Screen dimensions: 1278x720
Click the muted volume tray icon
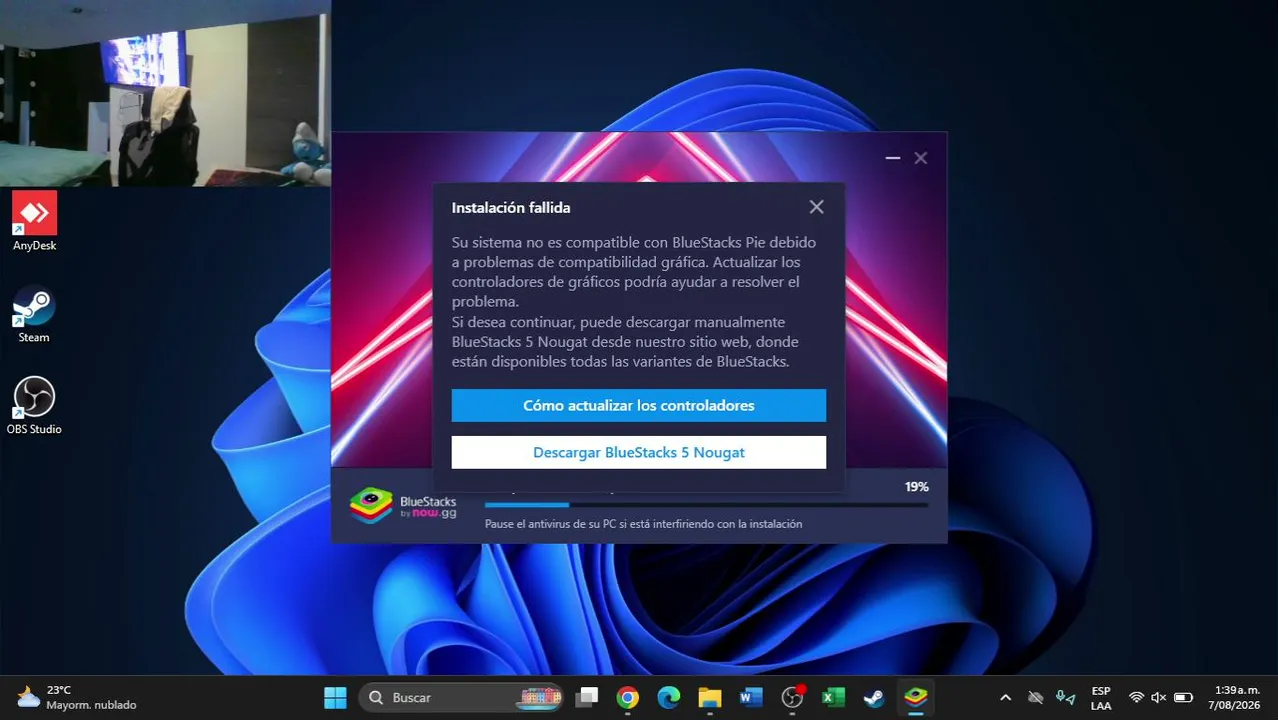[1159, 697]
